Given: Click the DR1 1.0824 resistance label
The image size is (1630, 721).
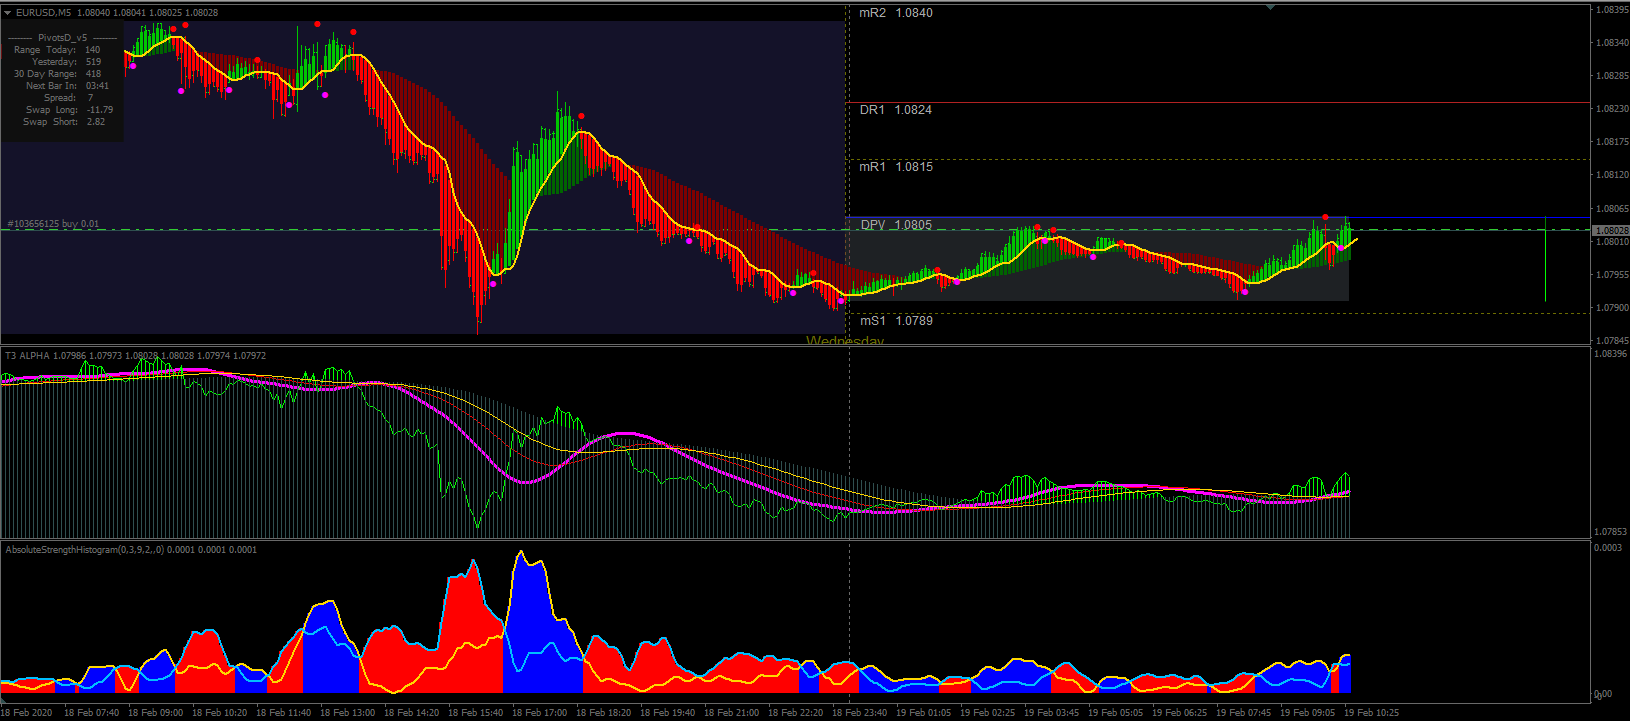Looking at the screenshot, I should click(896, 110).
